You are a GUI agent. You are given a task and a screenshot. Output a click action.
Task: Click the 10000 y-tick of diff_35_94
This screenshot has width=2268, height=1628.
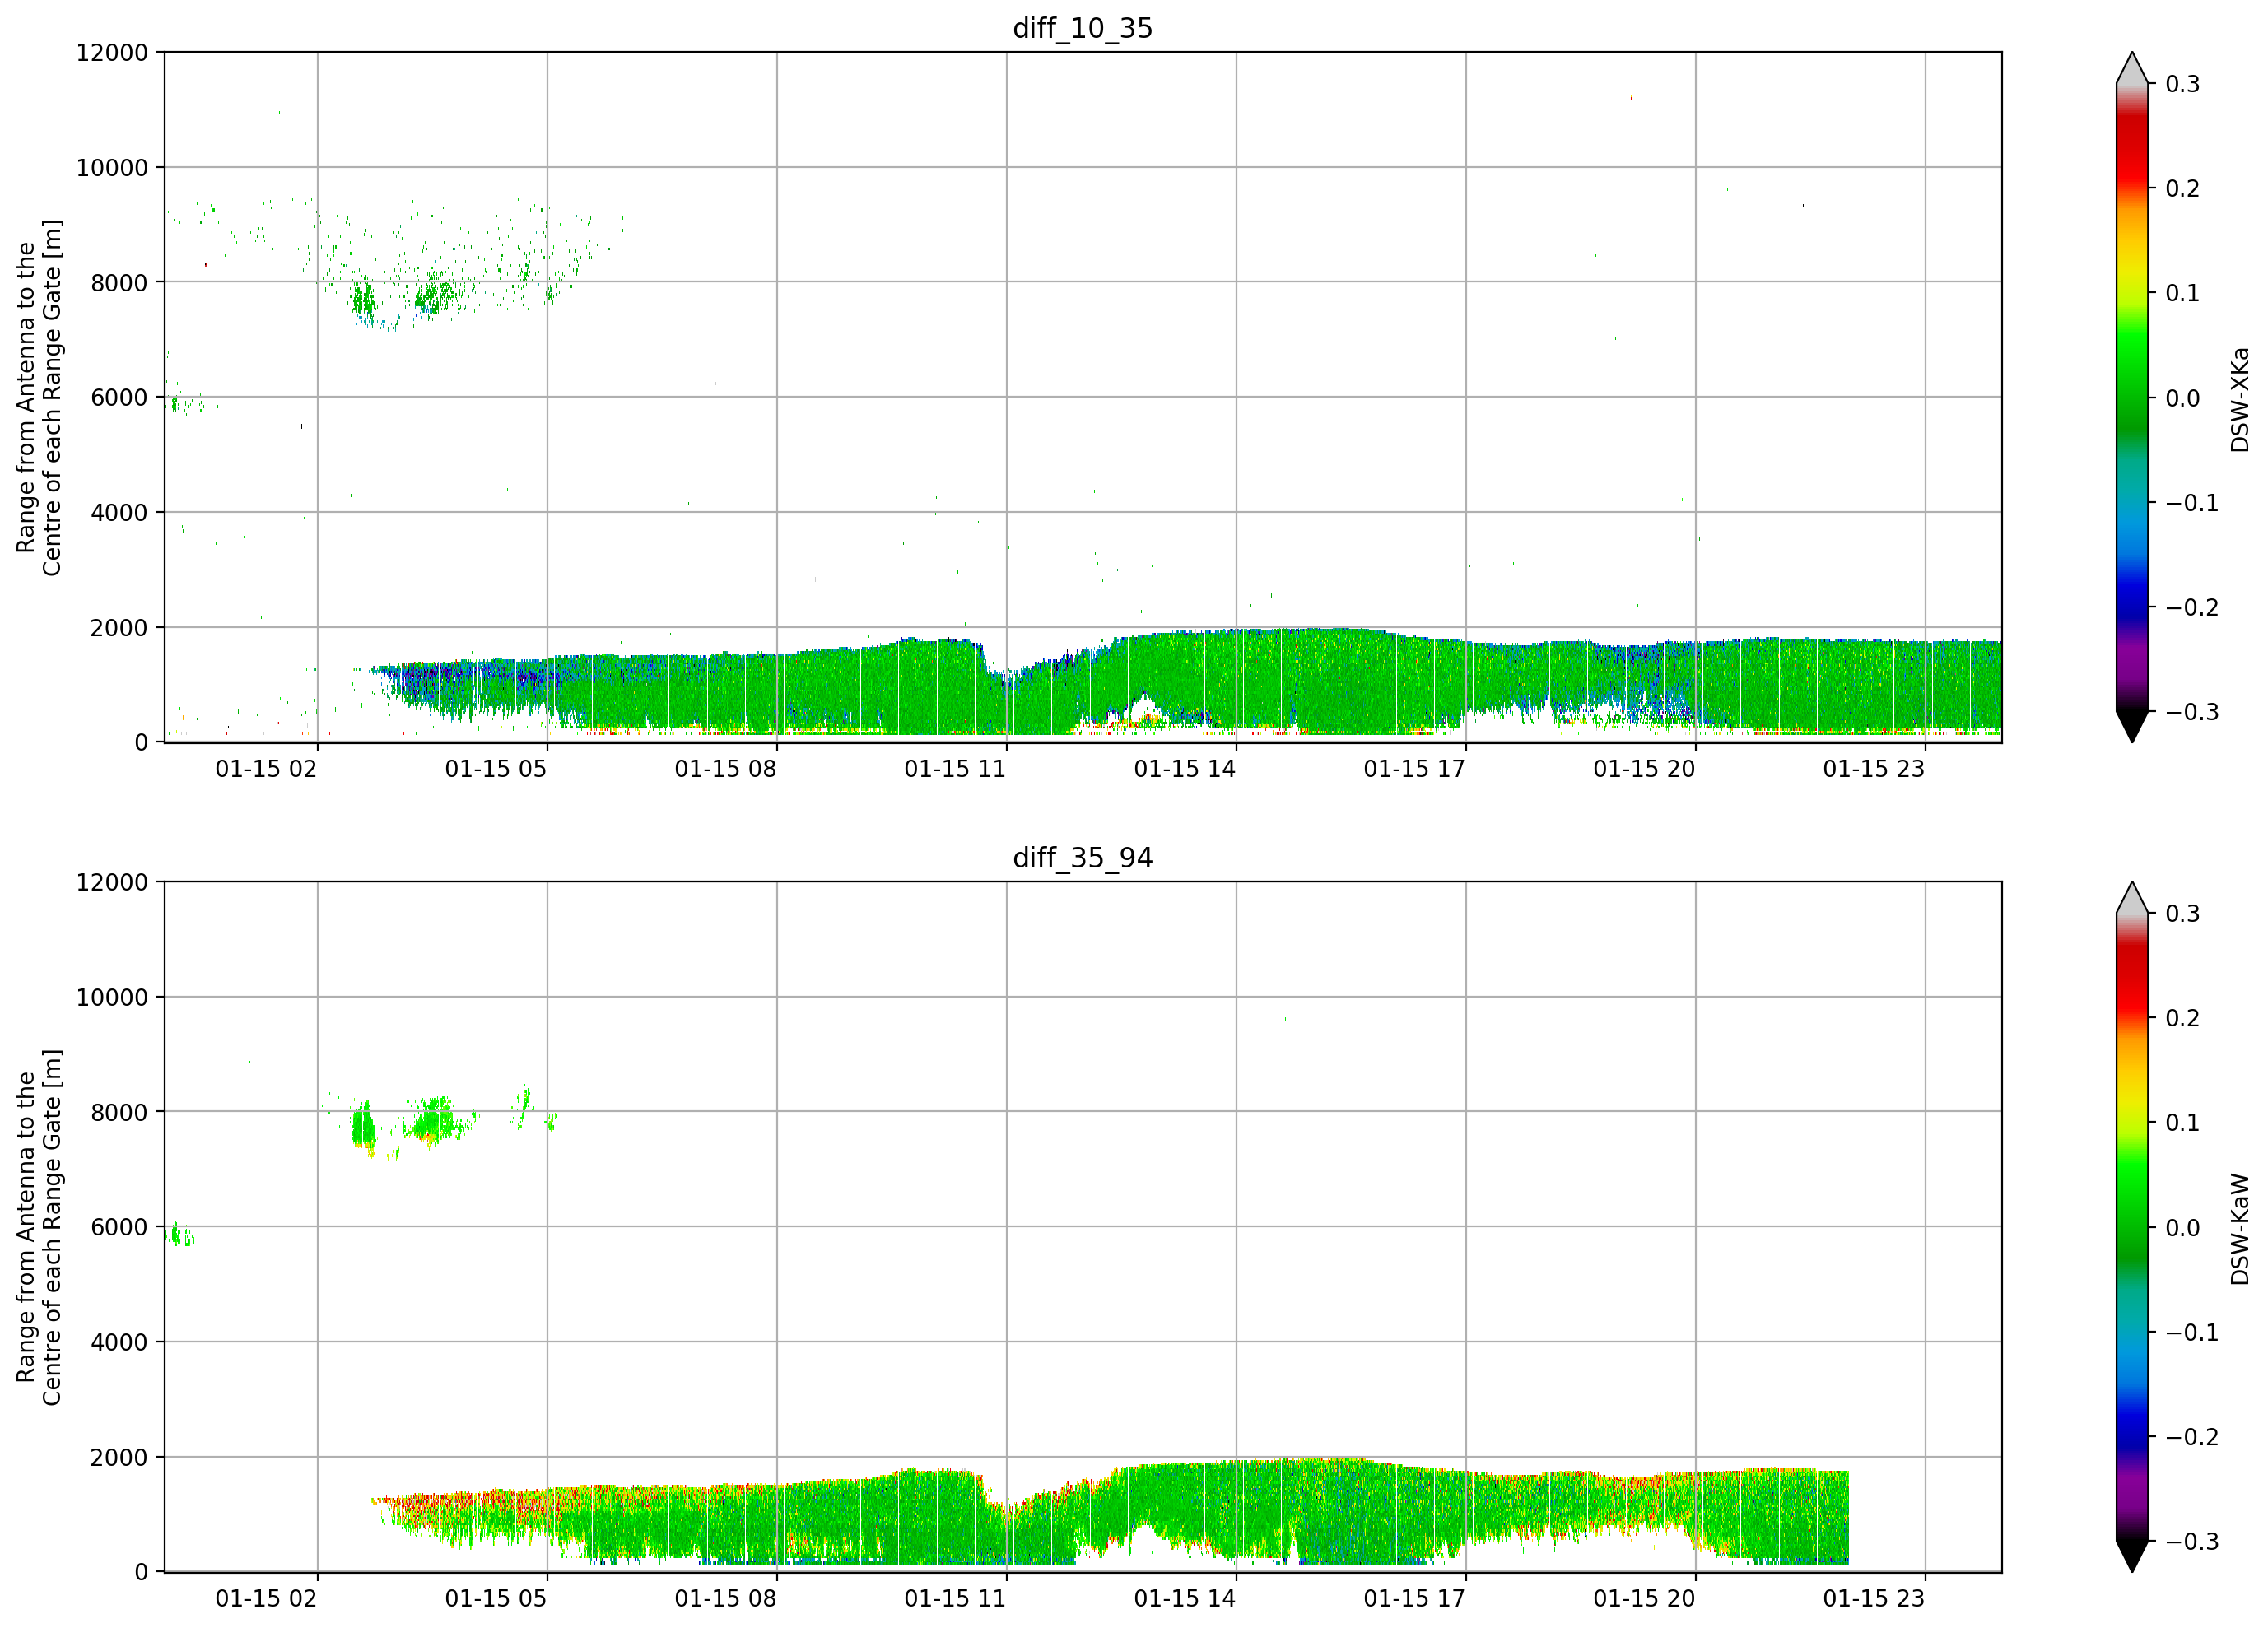tap(112, 998)
